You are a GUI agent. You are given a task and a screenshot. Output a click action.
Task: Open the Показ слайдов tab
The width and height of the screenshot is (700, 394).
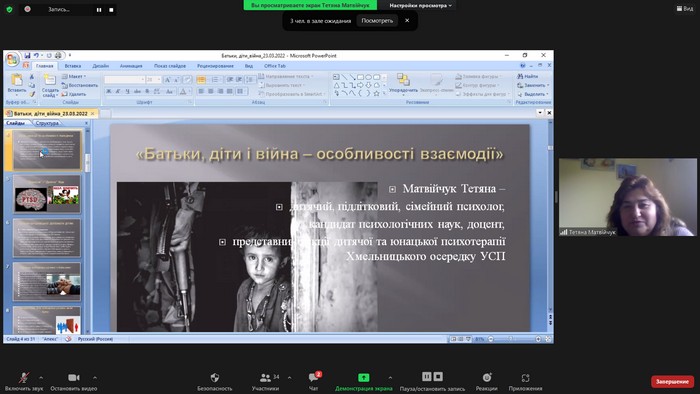point(170,66)
